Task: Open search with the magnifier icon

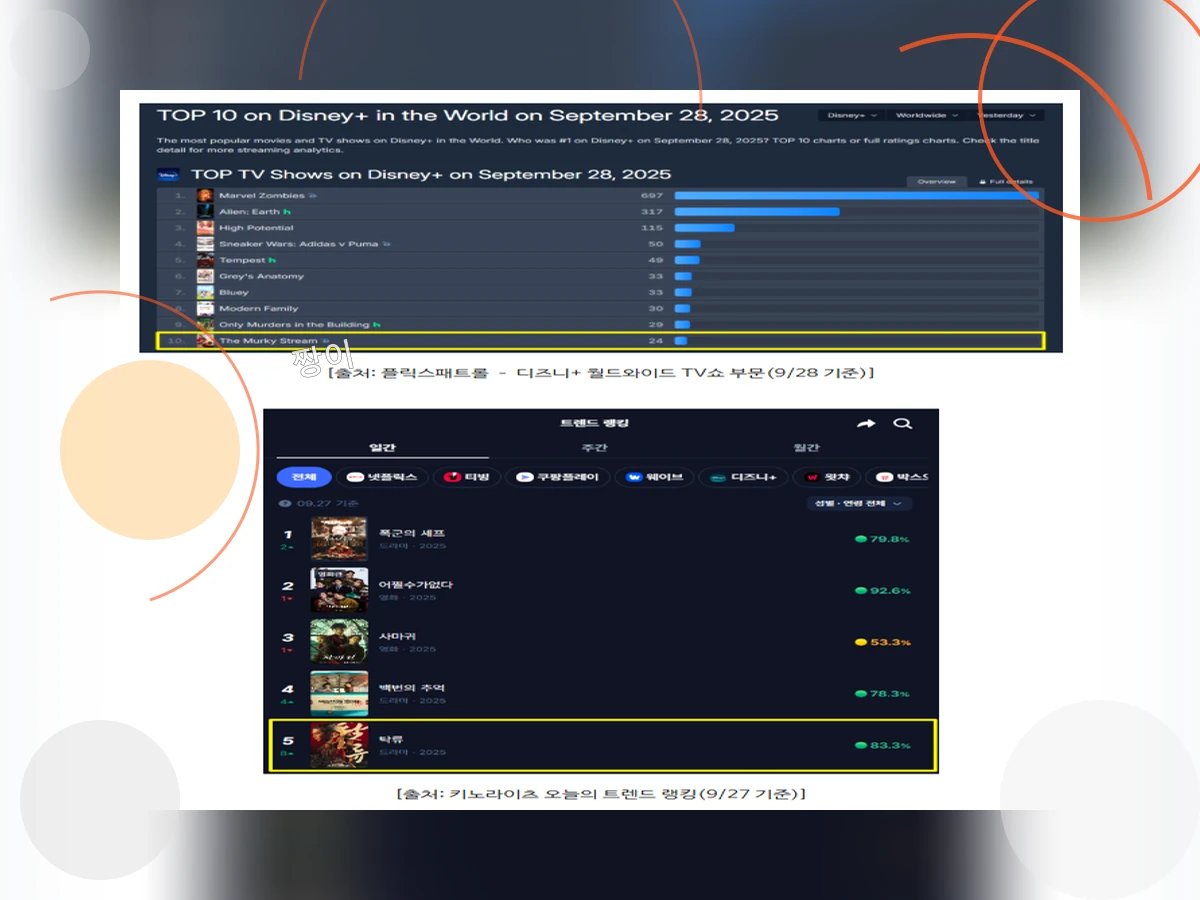Action: point(902,424)
